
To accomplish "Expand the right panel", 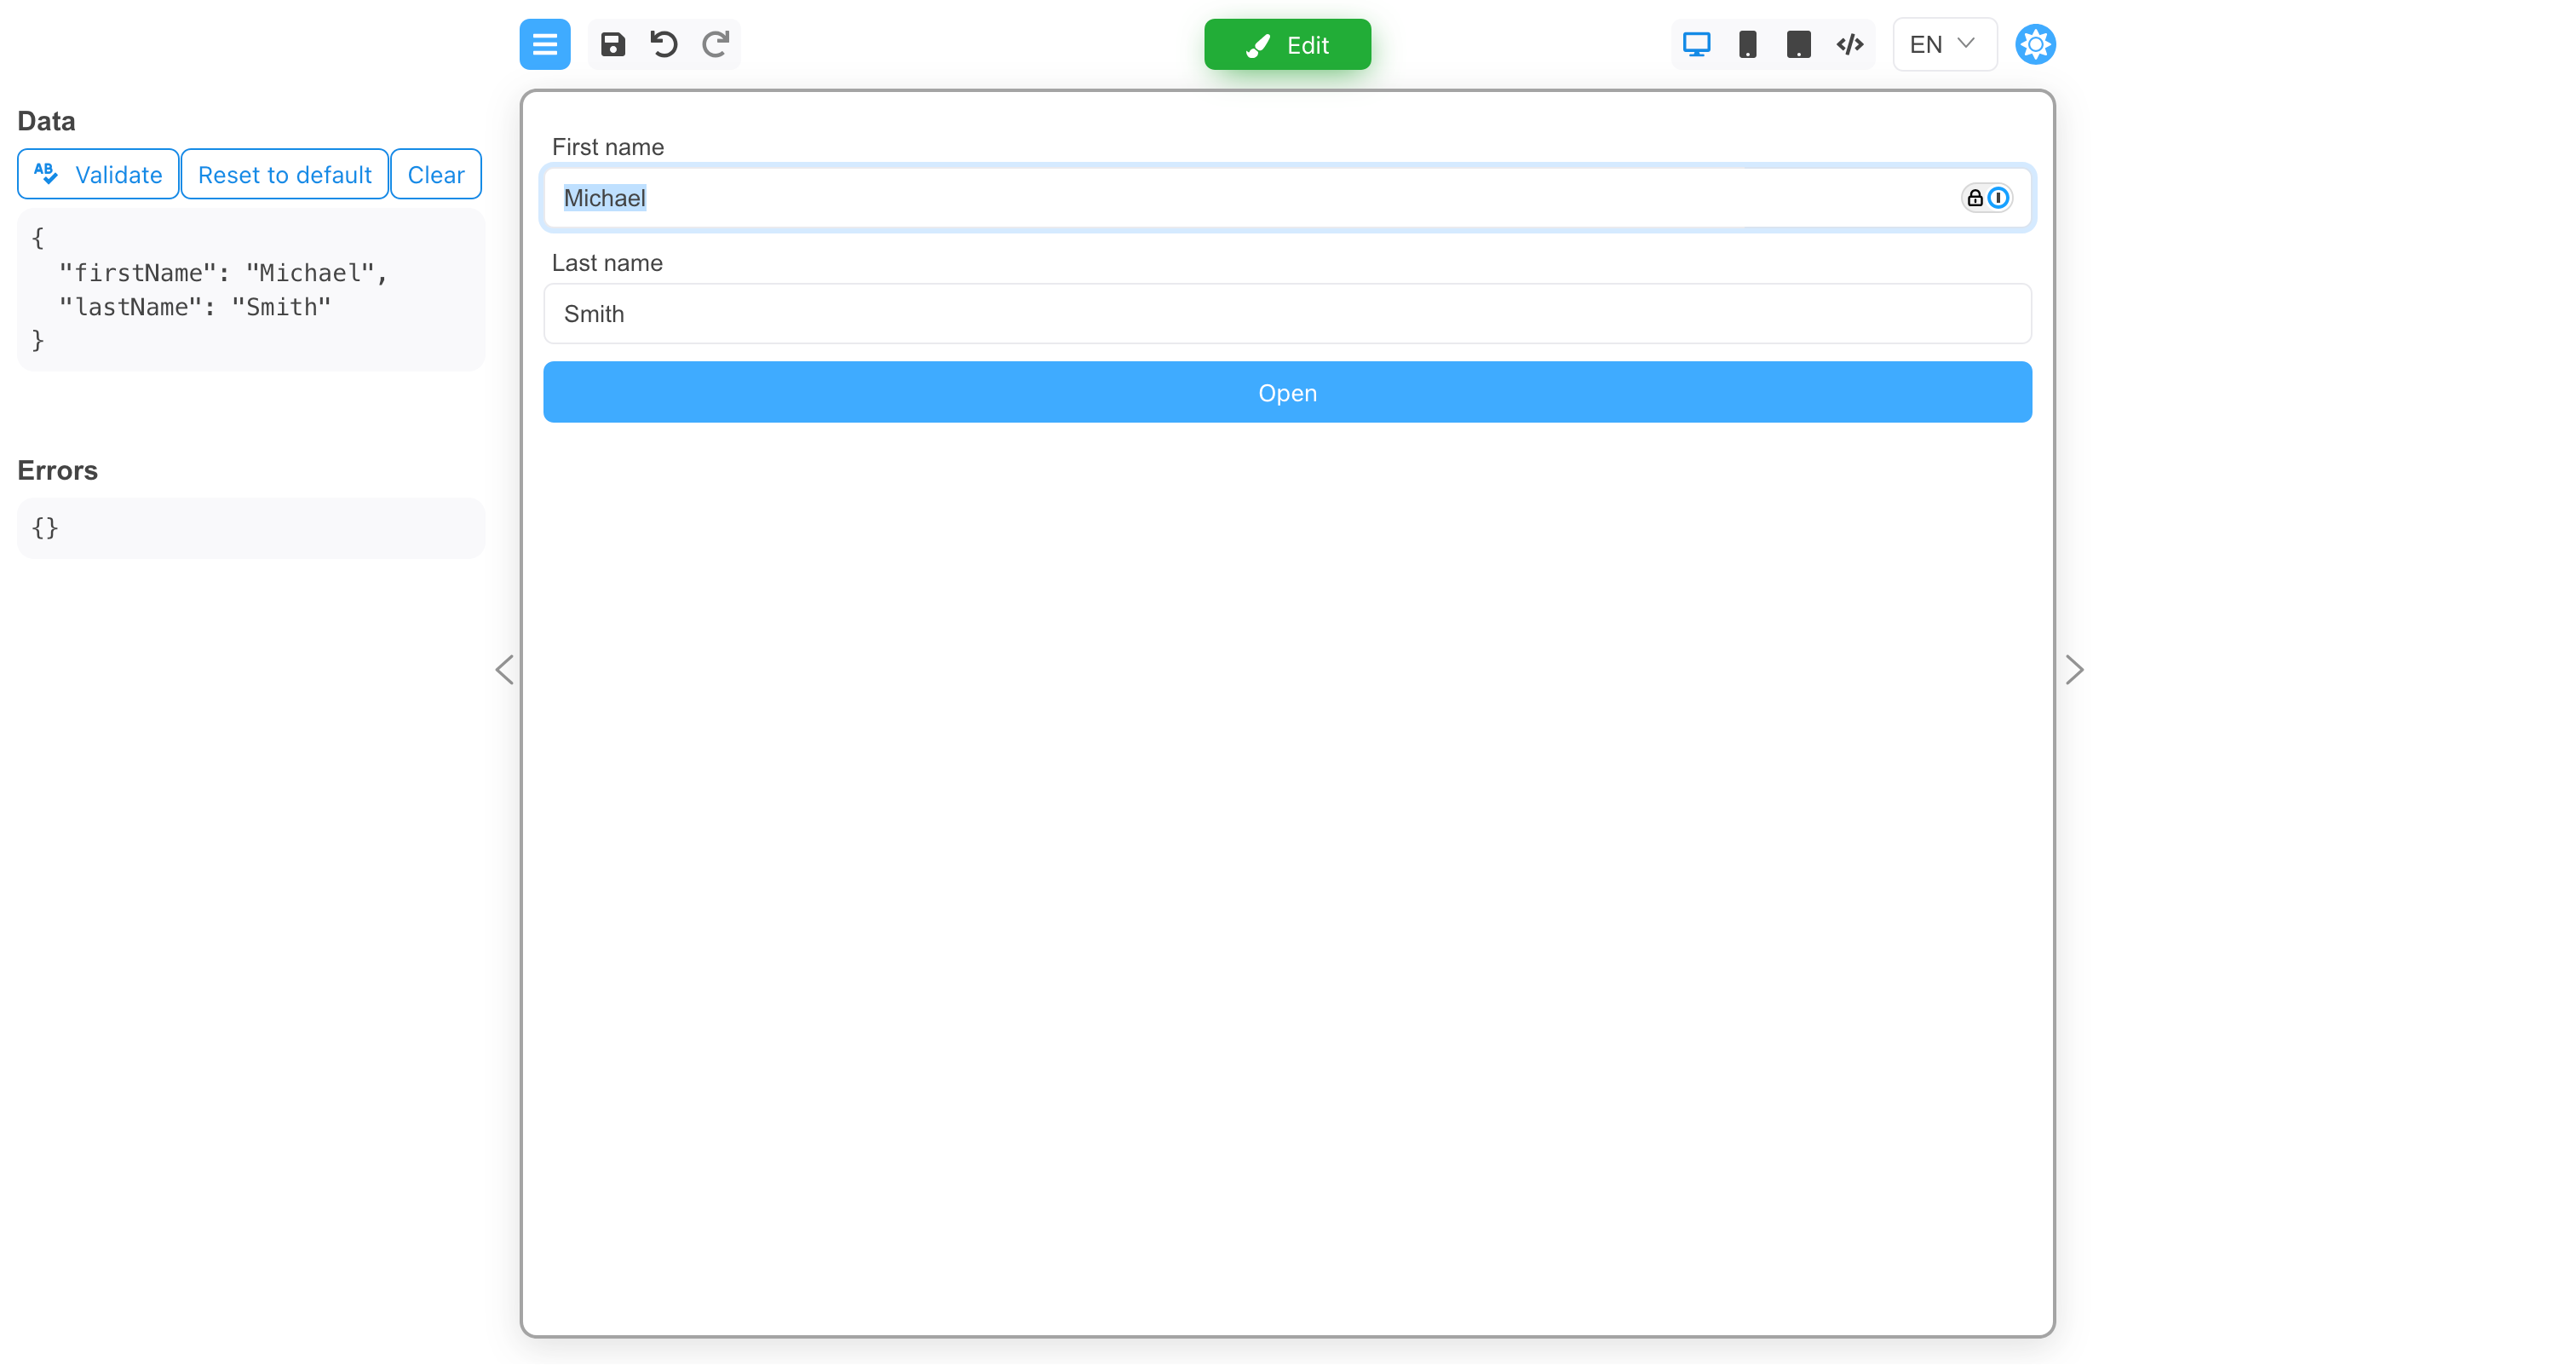I will pyautogui.click(x=2075, y=669).
